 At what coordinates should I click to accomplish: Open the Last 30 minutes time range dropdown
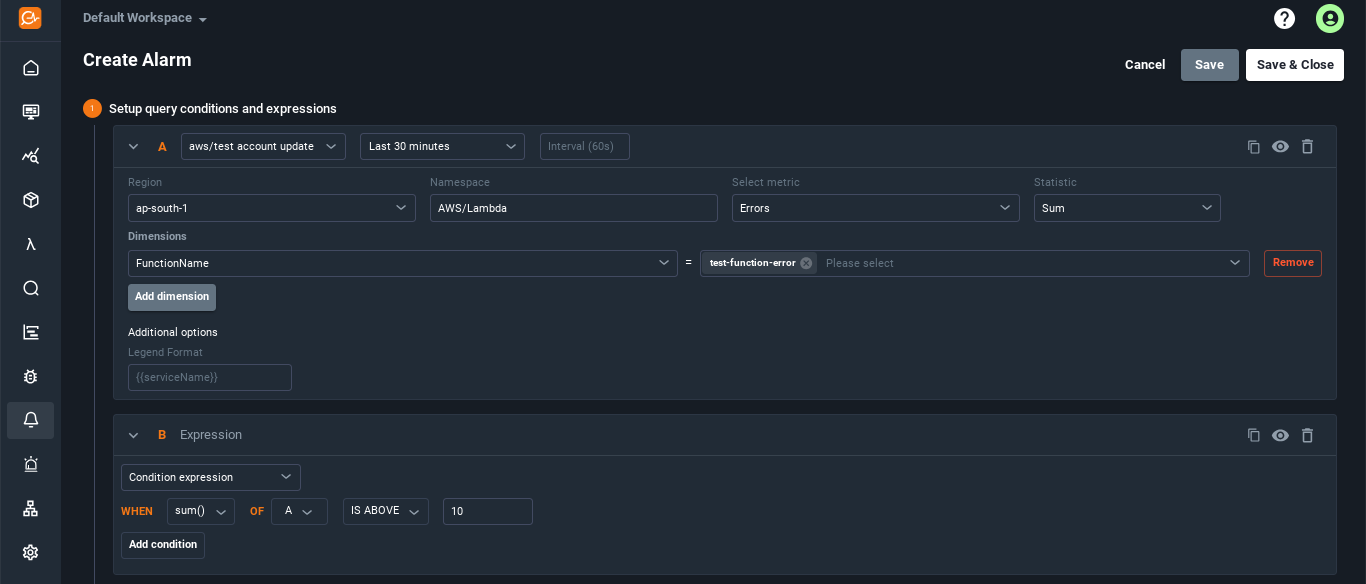(442, 146)
